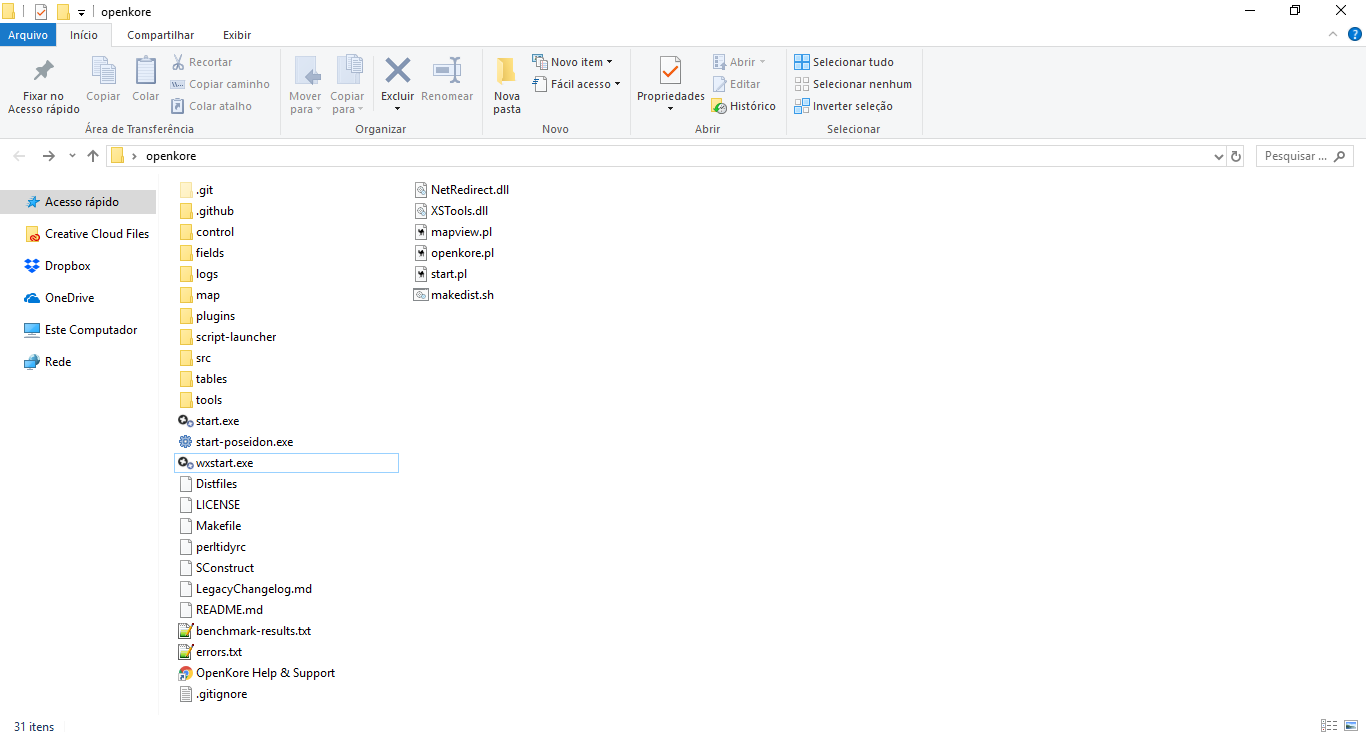This screenshot has height=738, width=1366.
Task: Open the Fácil acesso dropdown
Action: (x=576, y=84)
